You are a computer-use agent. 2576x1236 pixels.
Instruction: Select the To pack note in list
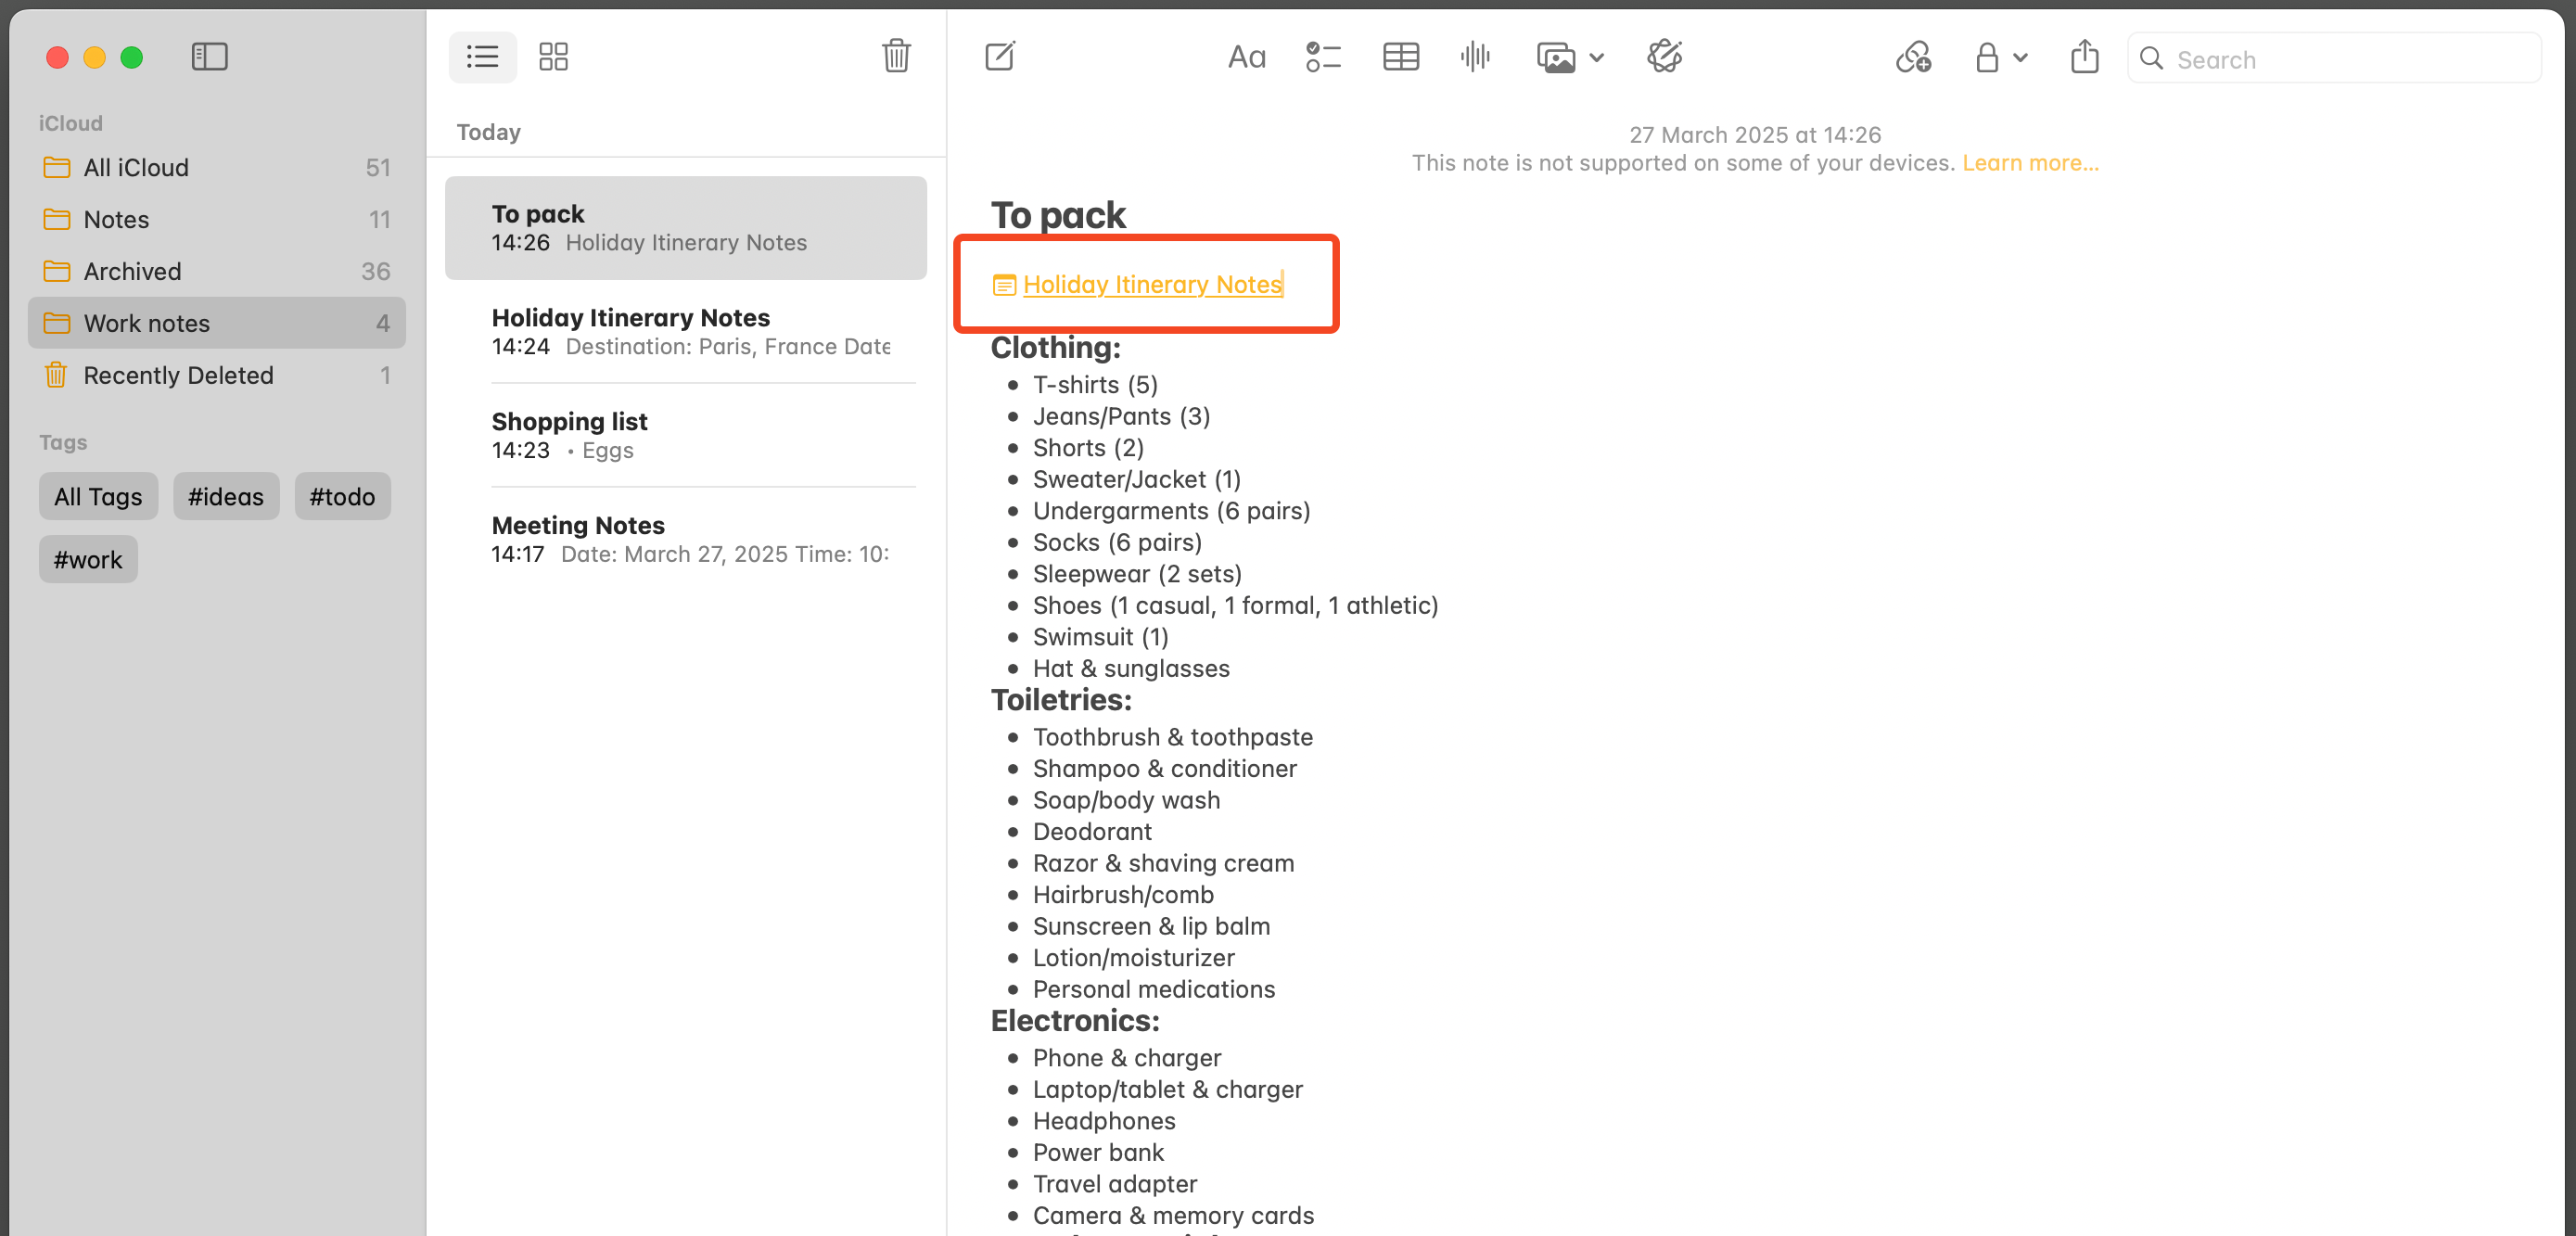686,228
